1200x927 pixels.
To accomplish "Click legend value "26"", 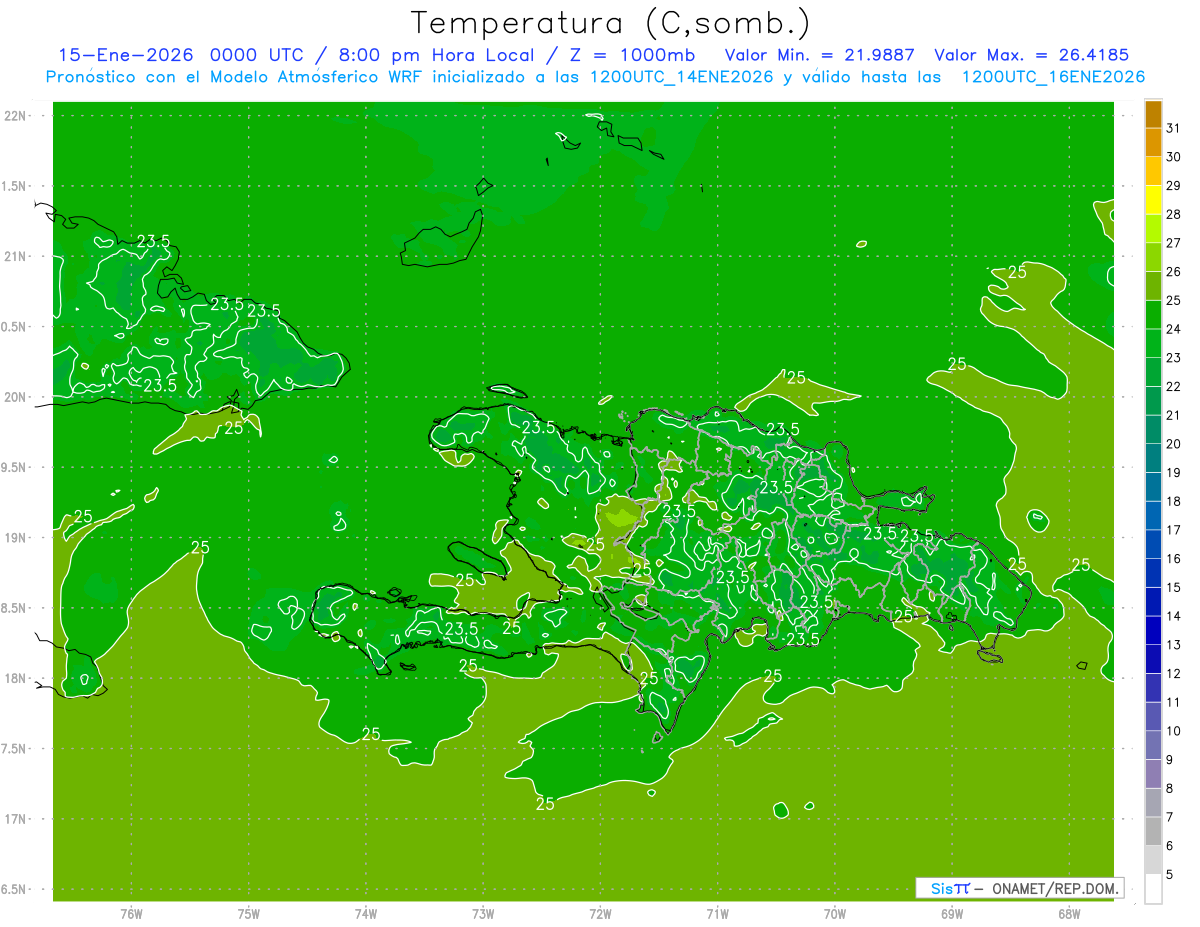I will click(1173, 272).
